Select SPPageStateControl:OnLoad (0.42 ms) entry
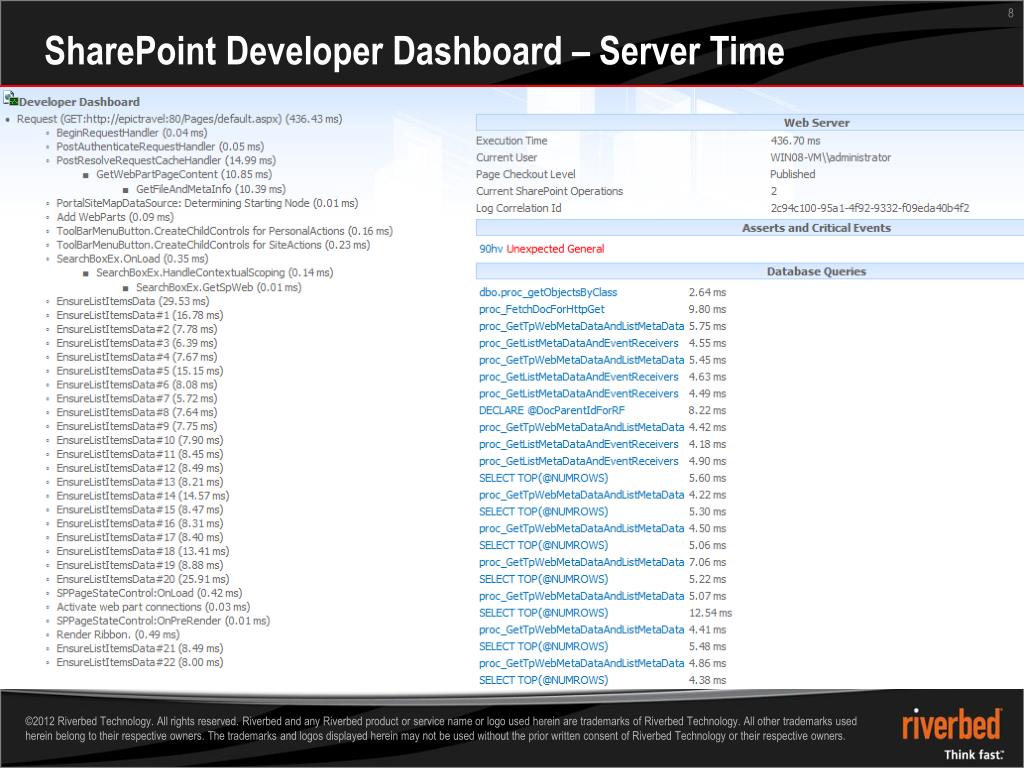The height and width of the screenshot is (768, 1024). tap(149, 593)
